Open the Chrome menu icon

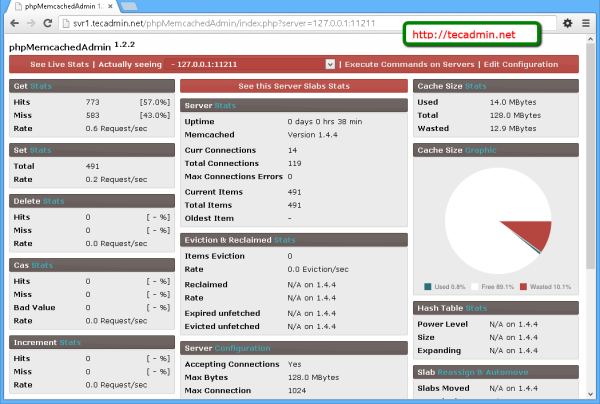586,23
